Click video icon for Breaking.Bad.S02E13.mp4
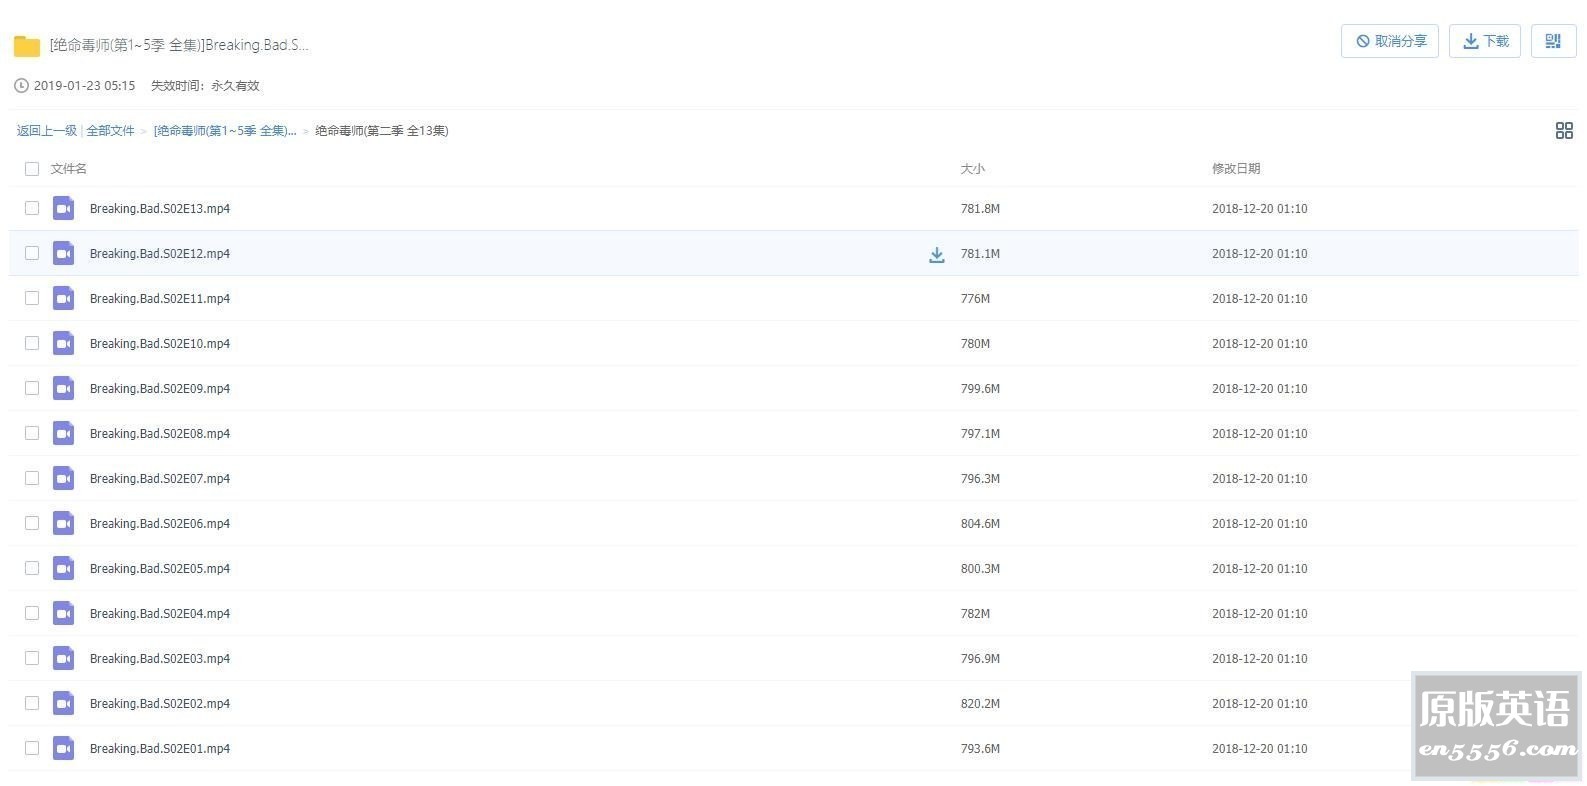1587x786 pixels. point(64,208)
